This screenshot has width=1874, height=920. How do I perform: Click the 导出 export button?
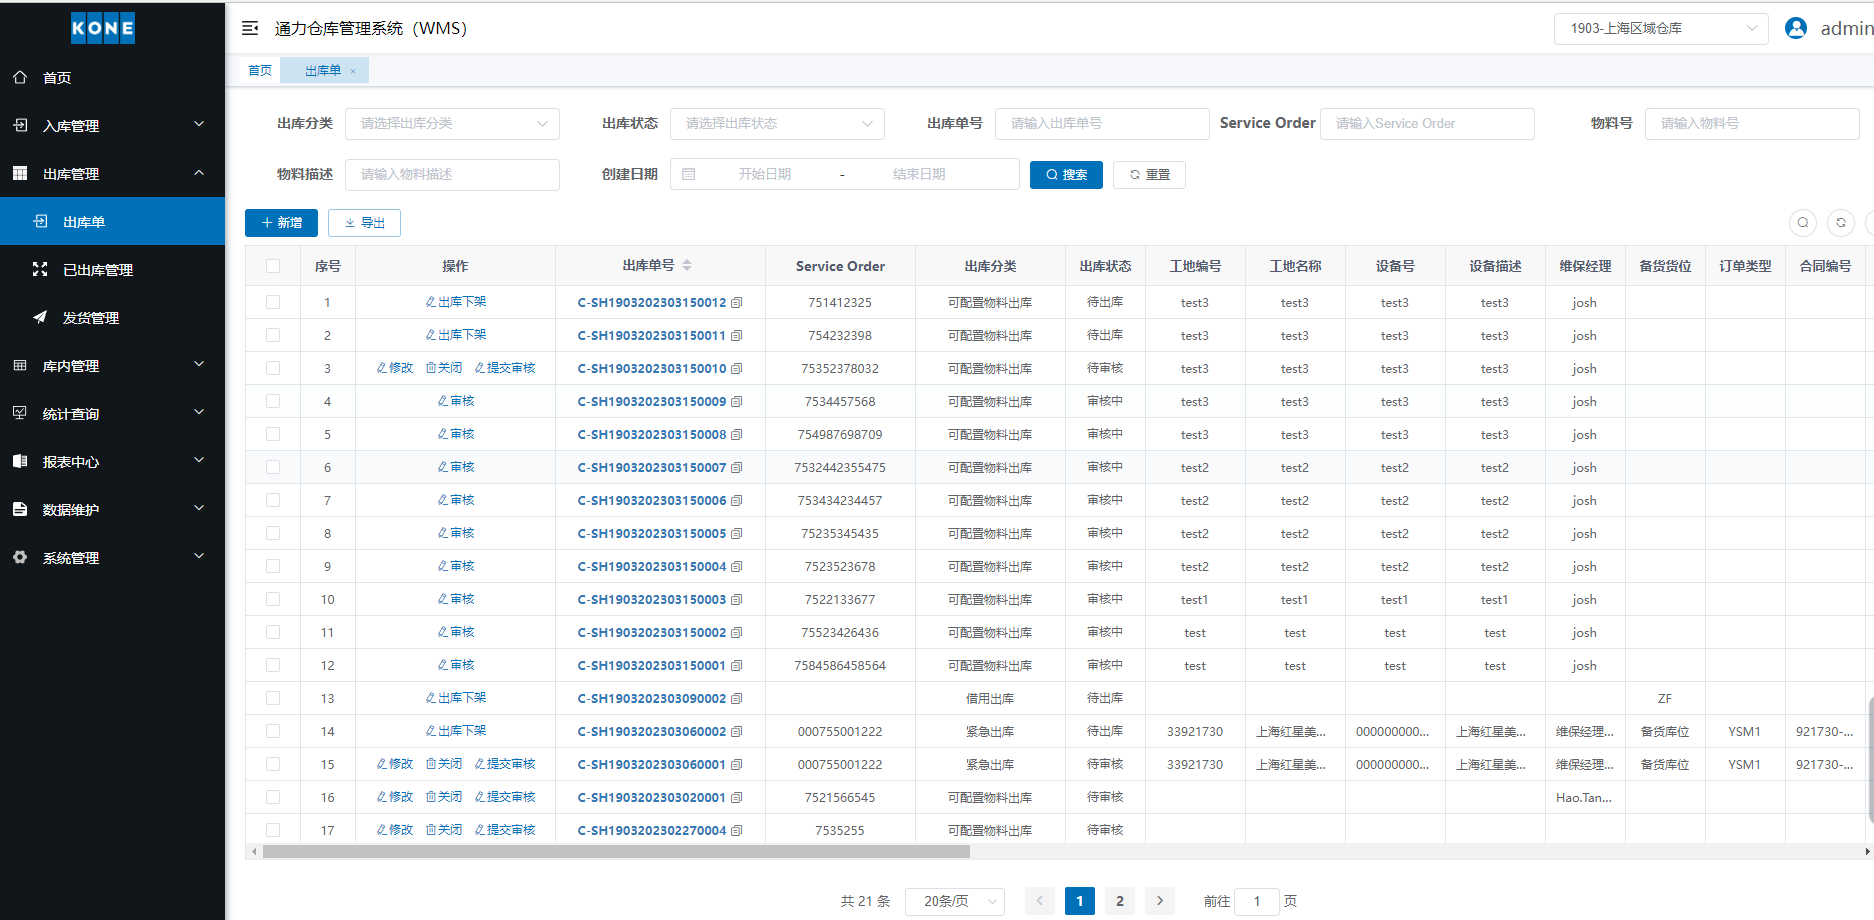click(x=364, y=223)
